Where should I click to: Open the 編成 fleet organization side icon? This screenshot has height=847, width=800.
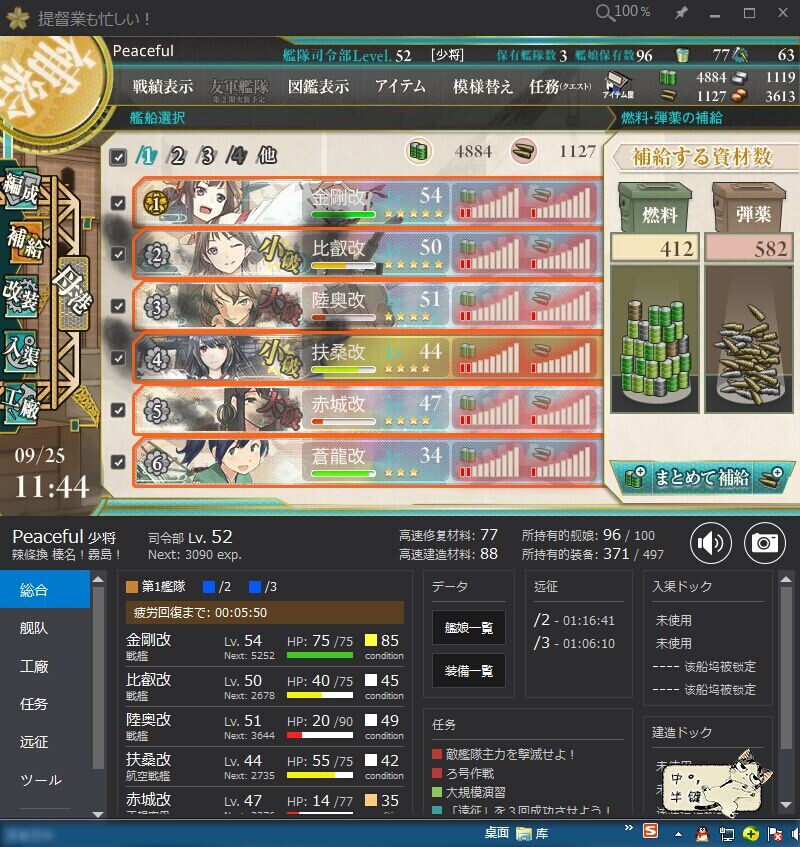pos(21,189)
